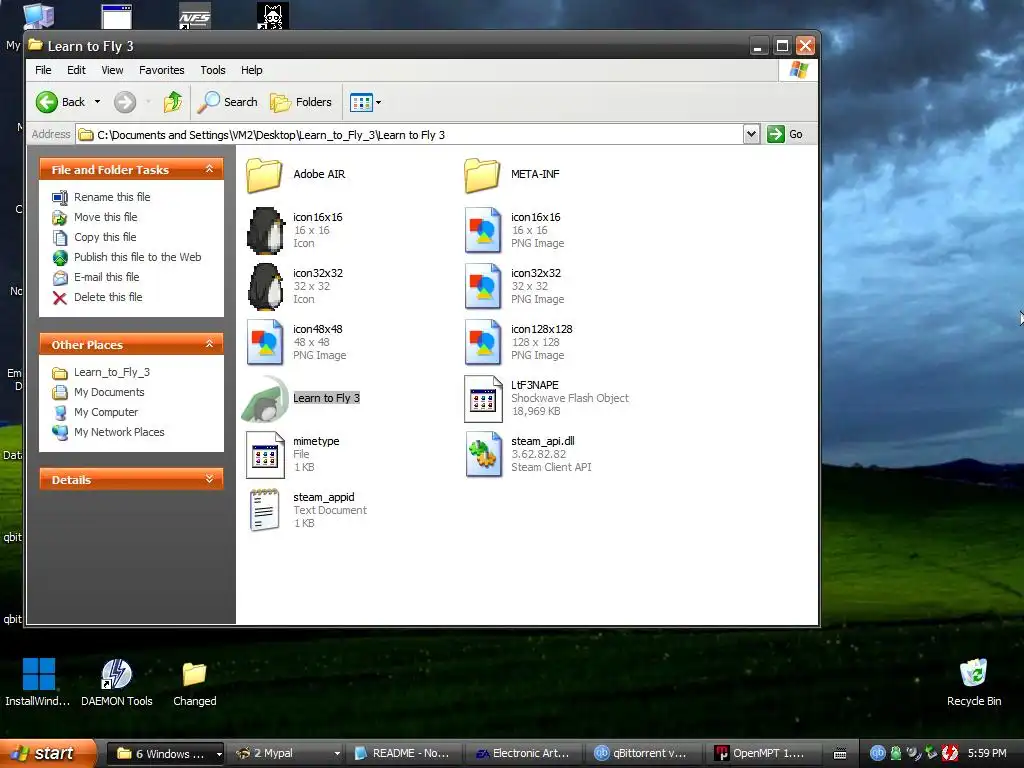The width and height of the screenshot is (1024, 768).
Task: Expand the Details panel
Action: [x=209, y=479]
